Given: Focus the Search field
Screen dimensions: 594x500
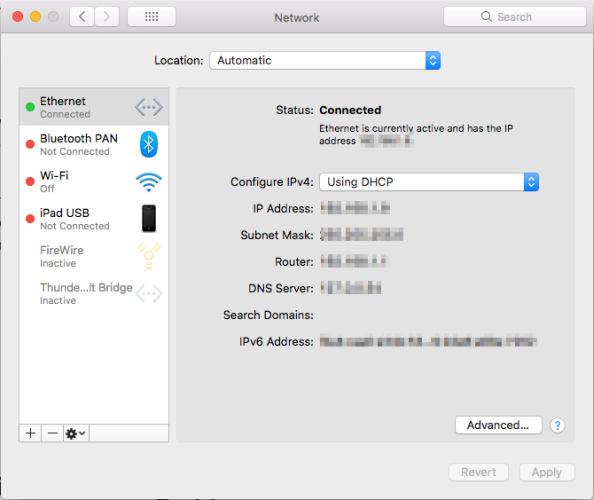Looking at the screenshot, I should point(515,17).
